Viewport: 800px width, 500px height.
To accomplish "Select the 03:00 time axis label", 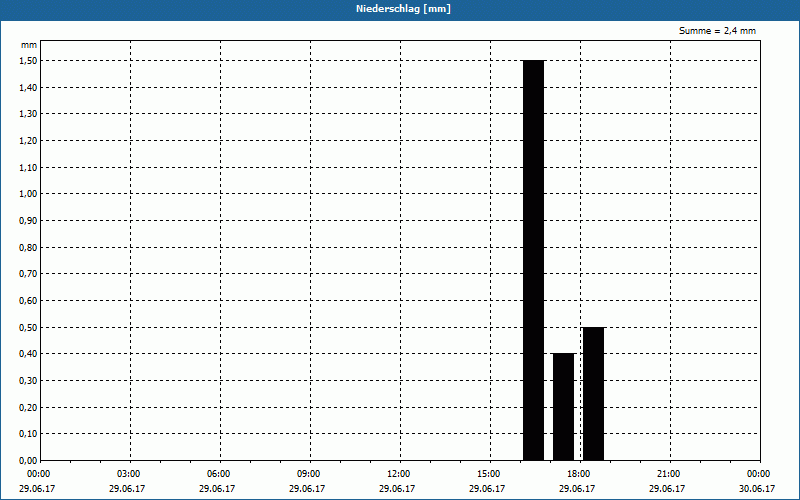I will point(128,474).
